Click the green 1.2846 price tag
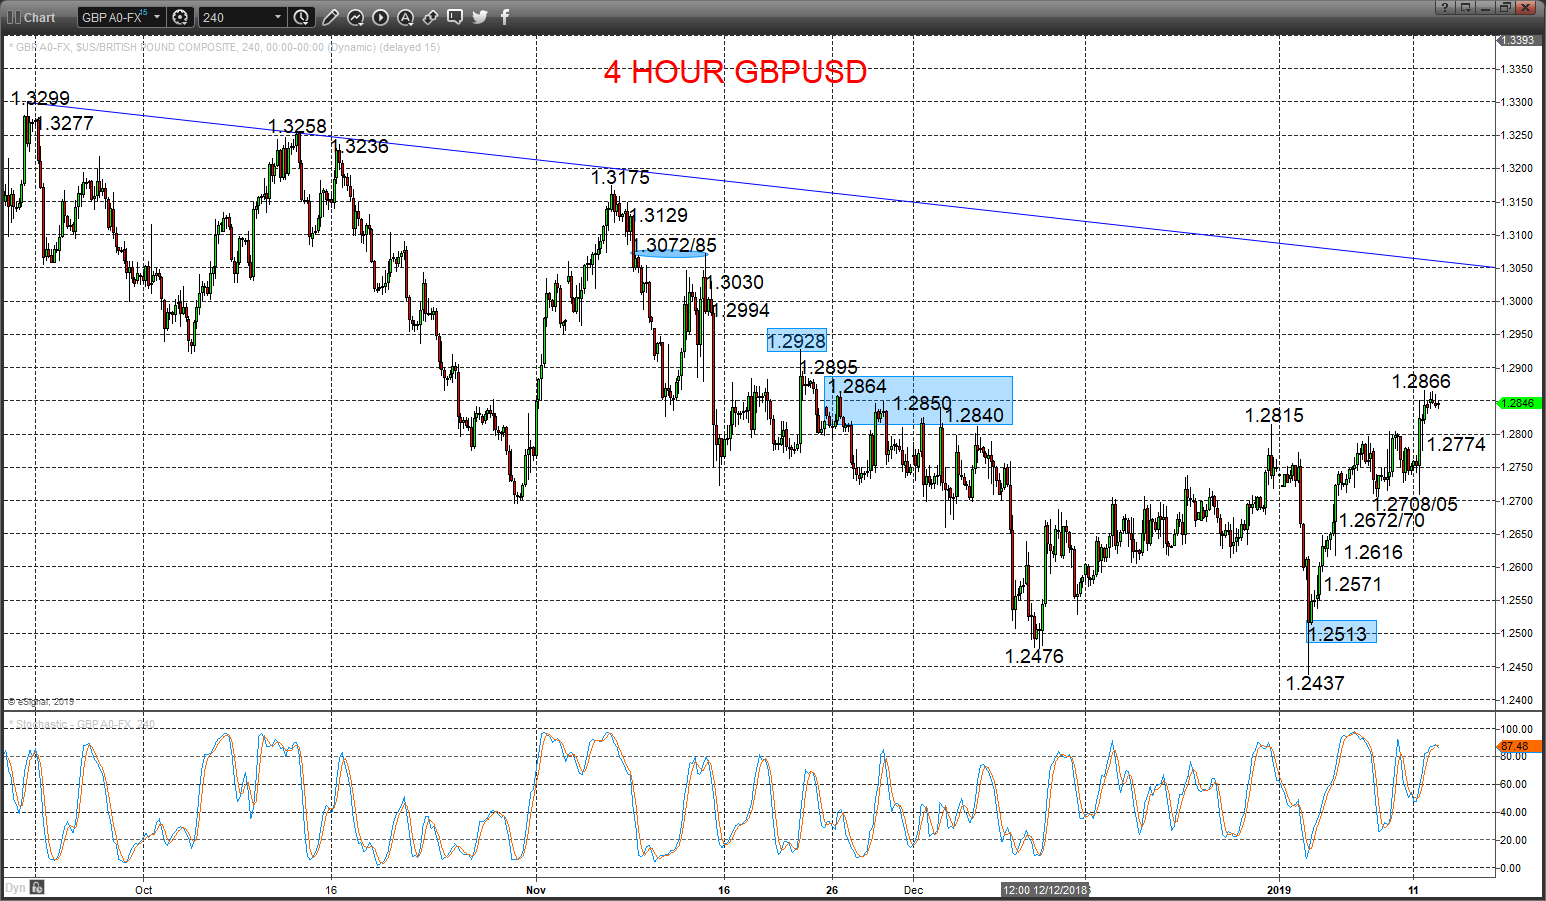1546x901 pixels. point(1517,403)
